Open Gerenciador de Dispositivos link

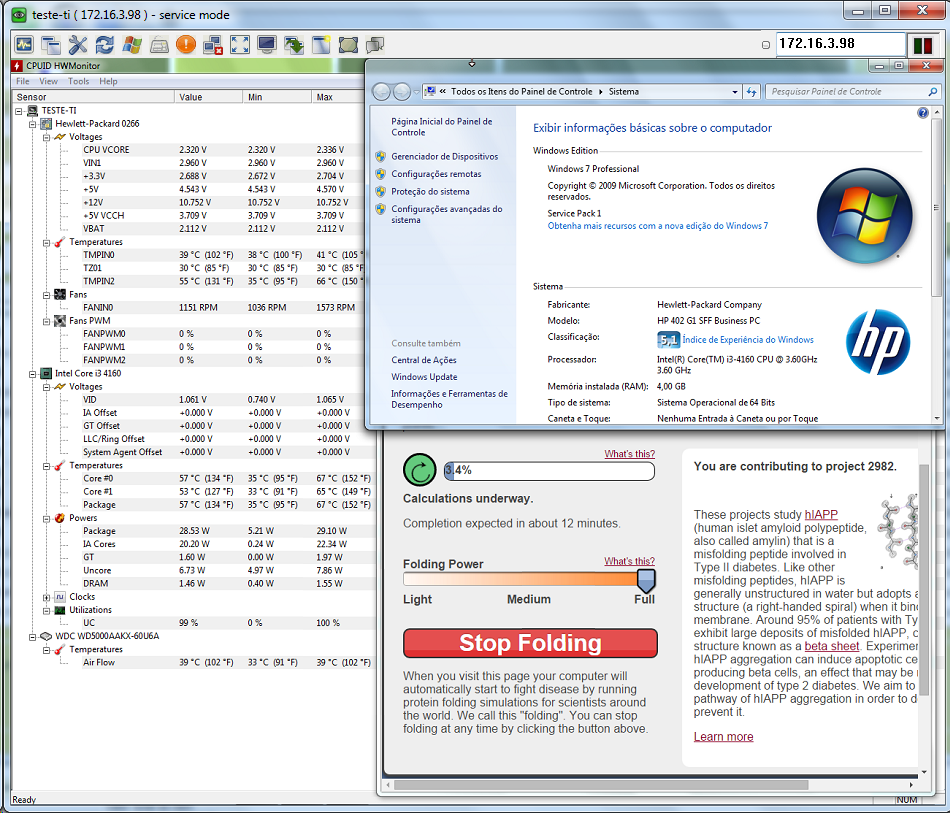444,156
